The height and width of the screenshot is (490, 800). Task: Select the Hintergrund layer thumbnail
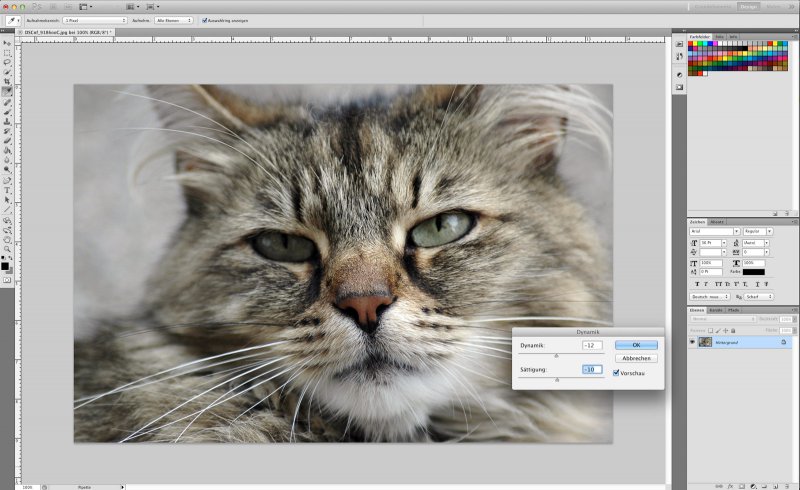coord(705,342)
